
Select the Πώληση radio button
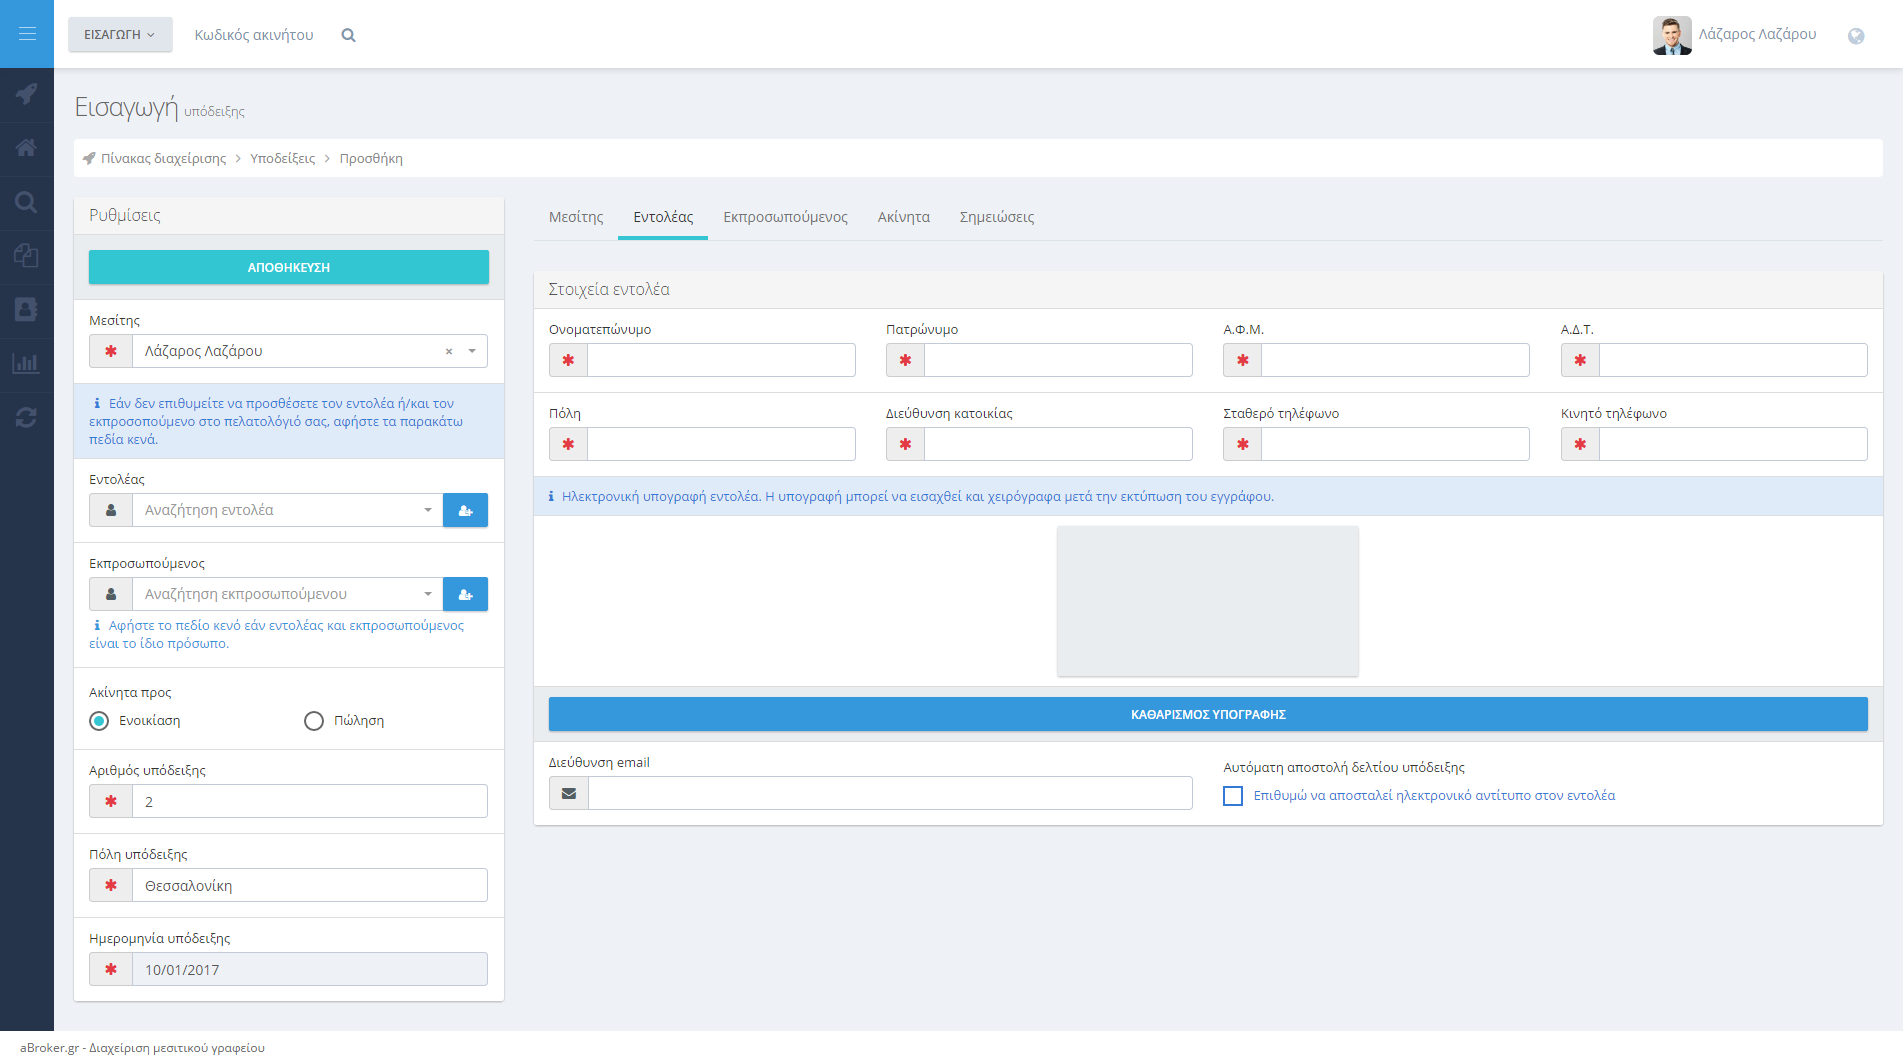coord(314,721)
